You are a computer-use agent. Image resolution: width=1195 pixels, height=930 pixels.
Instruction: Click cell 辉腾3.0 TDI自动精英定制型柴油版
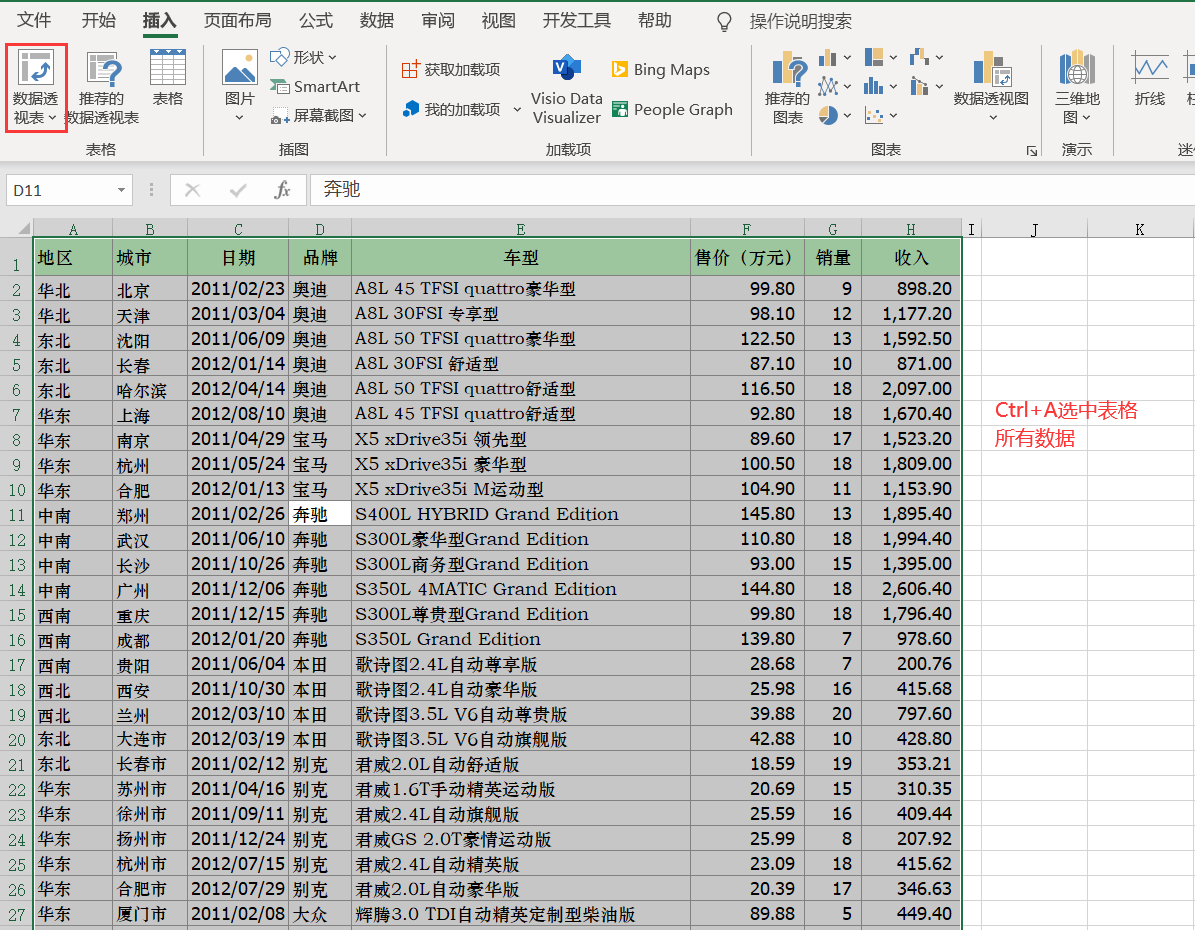(521, 914)
